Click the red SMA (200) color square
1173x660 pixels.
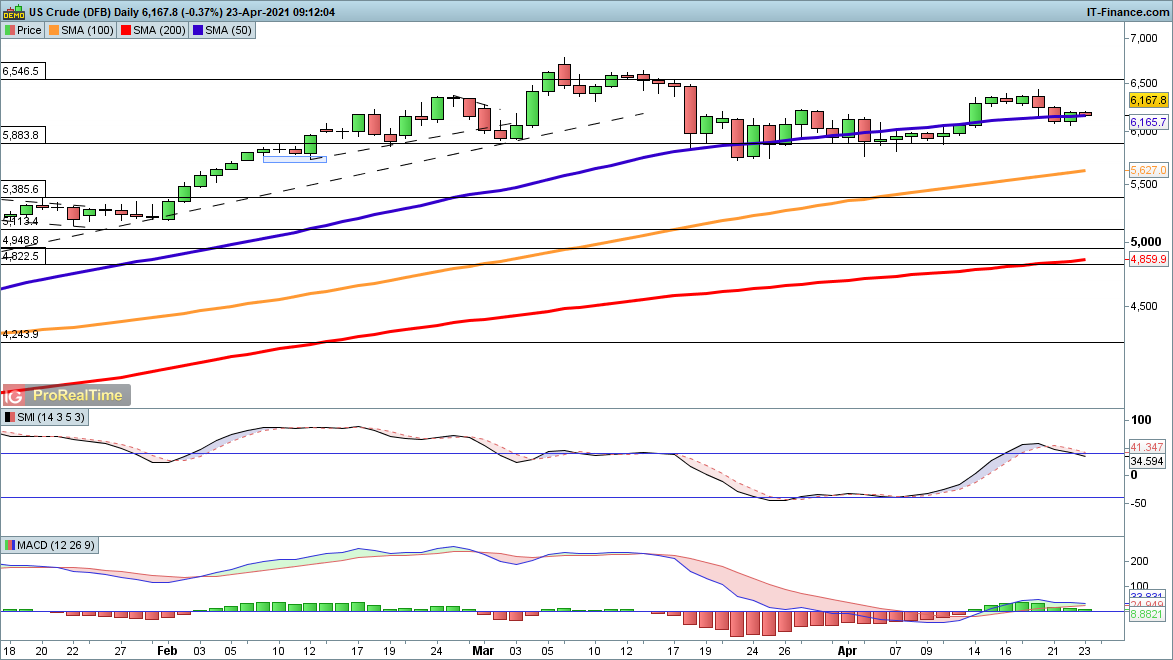click(x=128, y=30)
